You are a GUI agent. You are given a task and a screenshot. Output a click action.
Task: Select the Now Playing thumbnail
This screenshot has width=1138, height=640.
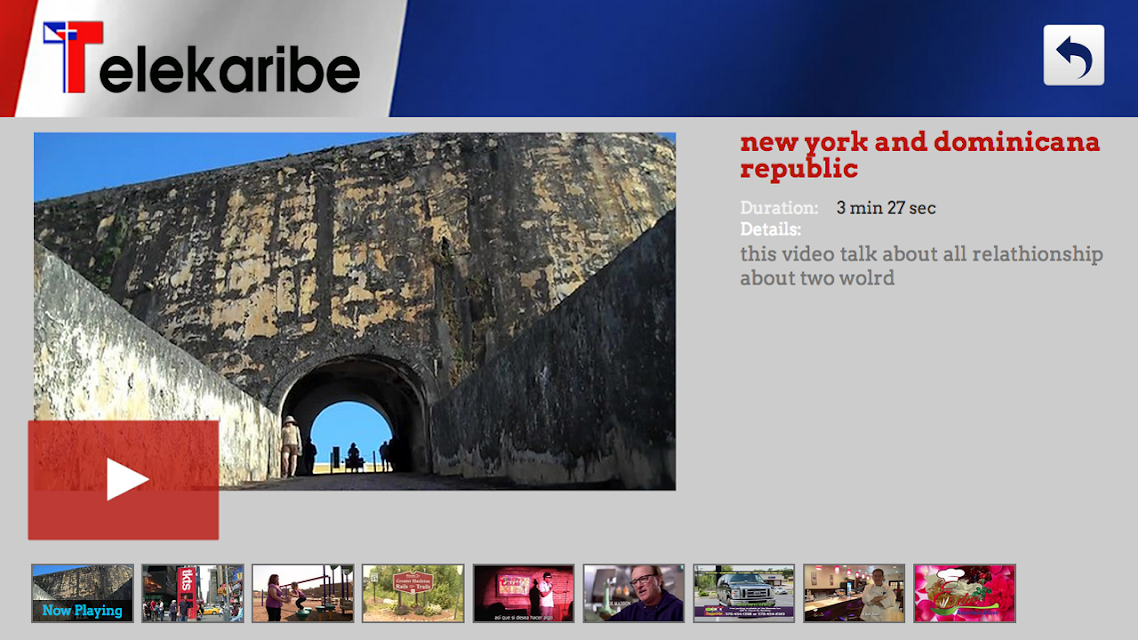click(82, 593)
